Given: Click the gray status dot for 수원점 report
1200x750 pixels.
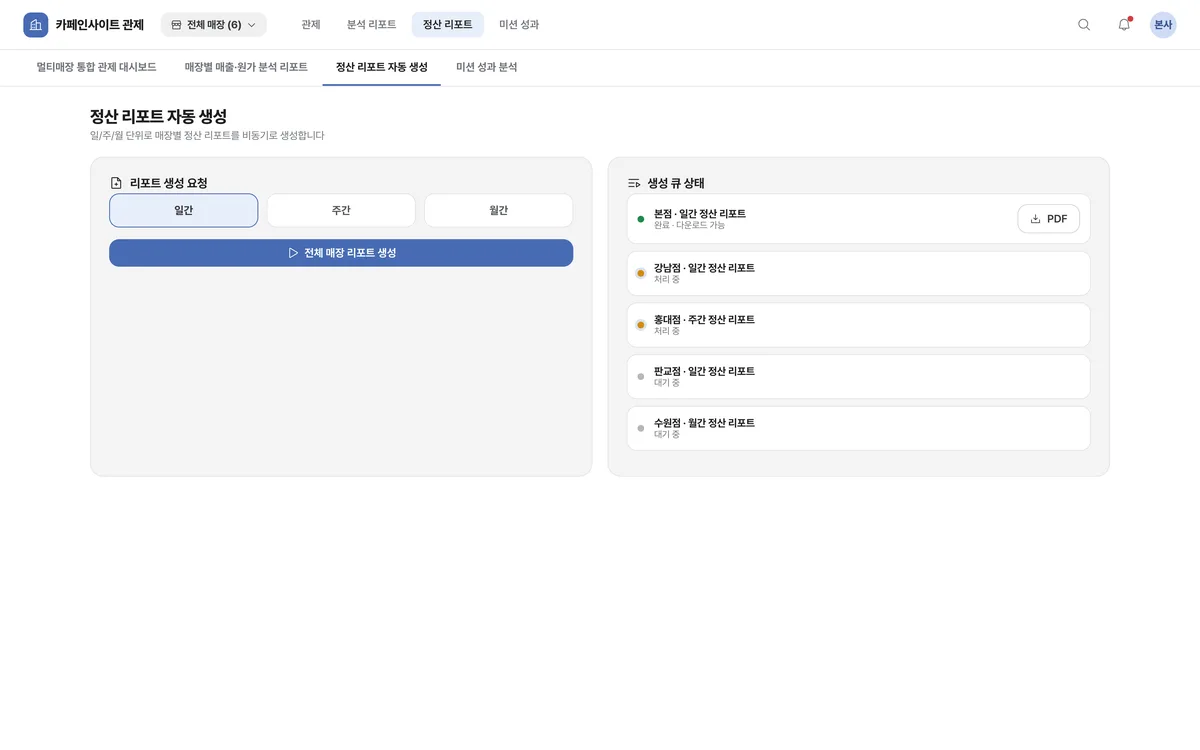Looking at the screenshot, I should pos(641,428).
